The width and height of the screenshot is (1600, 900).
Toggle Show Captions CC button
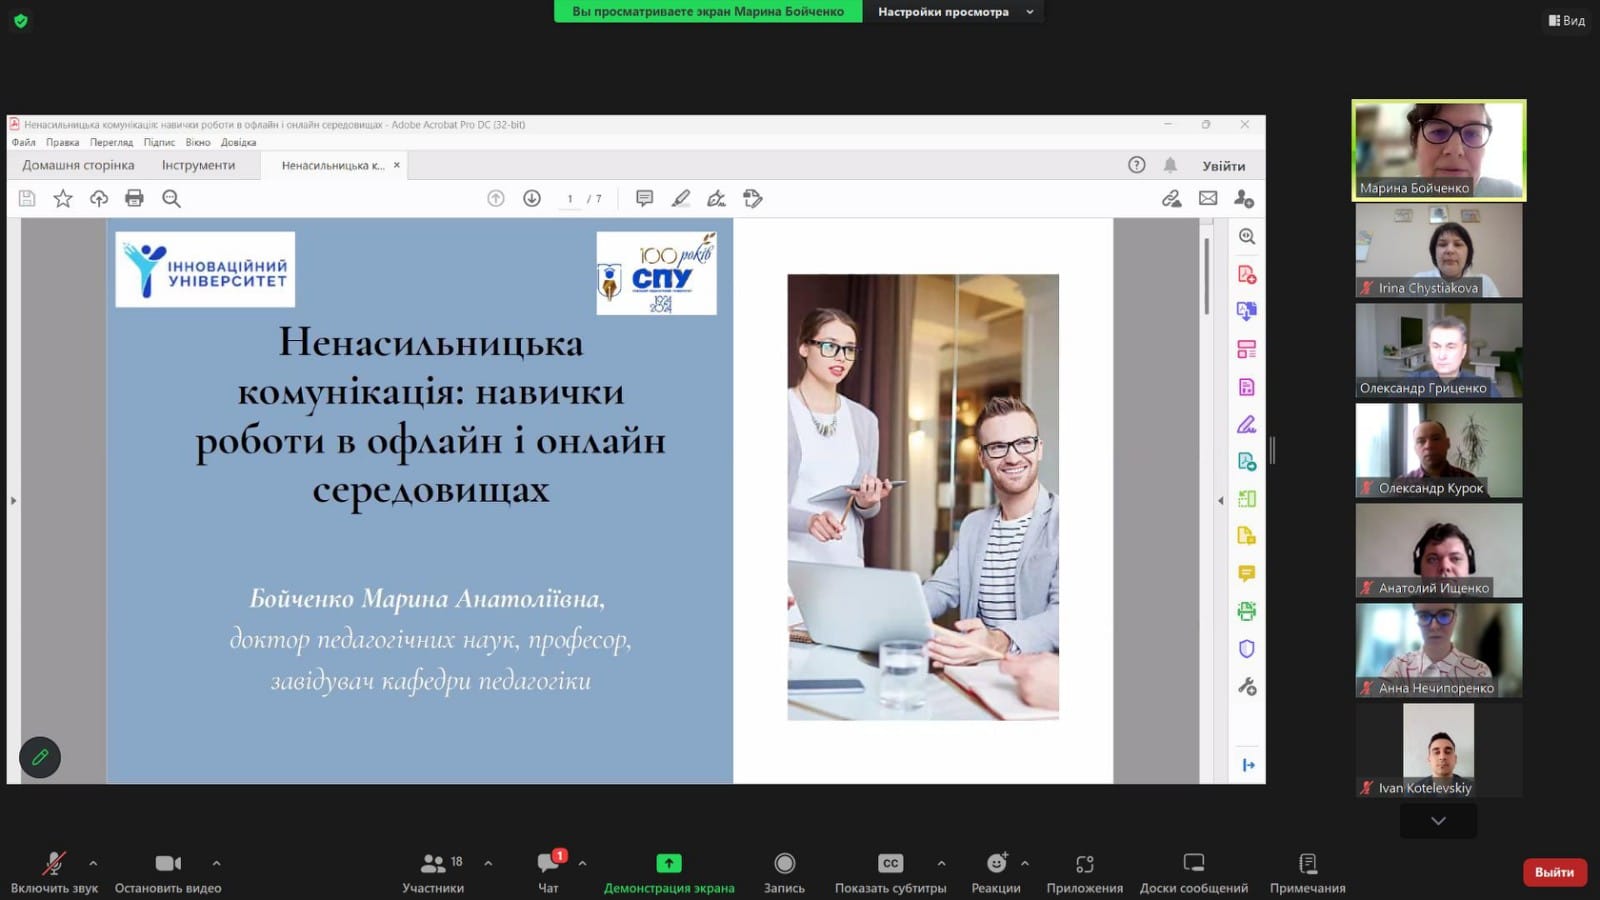click(x=890, y=863)
